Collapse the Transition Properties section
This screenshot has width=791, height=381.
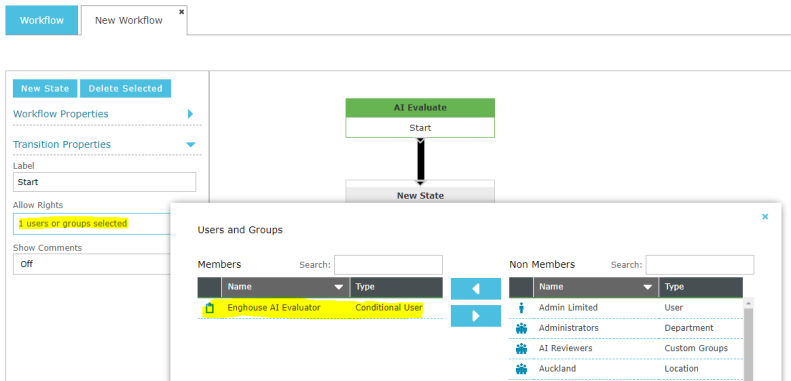click(190, 145)
